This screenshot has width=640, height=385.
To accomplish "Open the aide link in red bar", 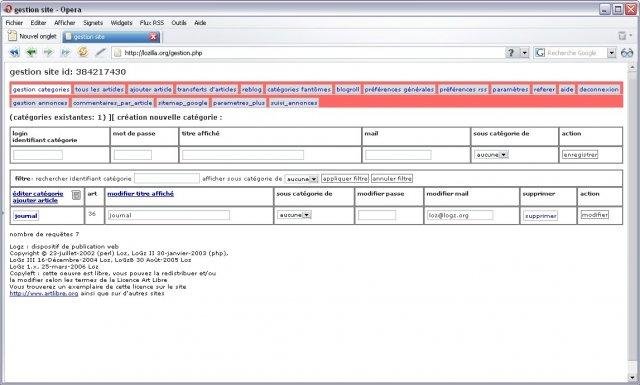I will [567, 89].
